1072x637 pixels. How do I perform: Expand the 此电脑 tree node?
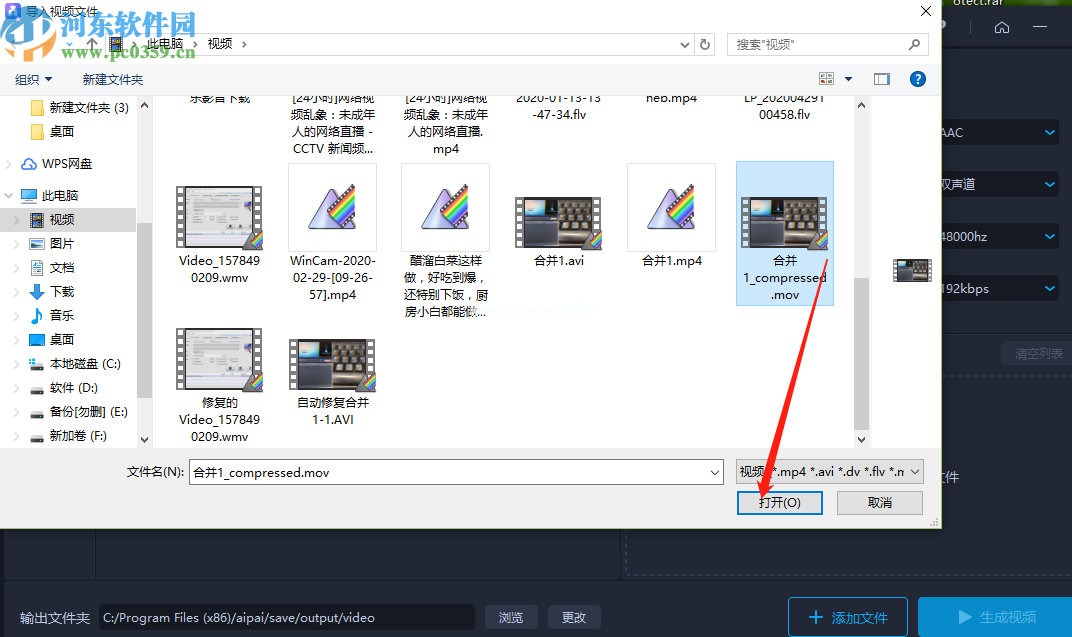[x=9, y=196]
